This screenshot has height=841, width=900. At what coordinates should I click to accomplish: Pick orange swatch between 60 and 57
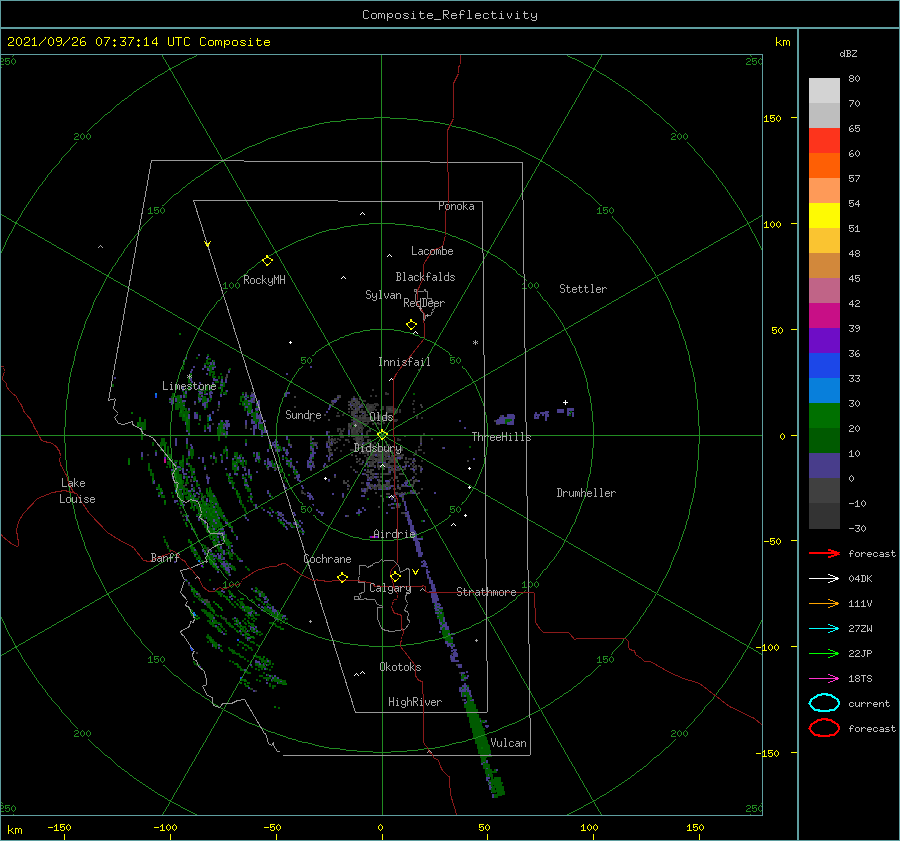click(824, 166)
